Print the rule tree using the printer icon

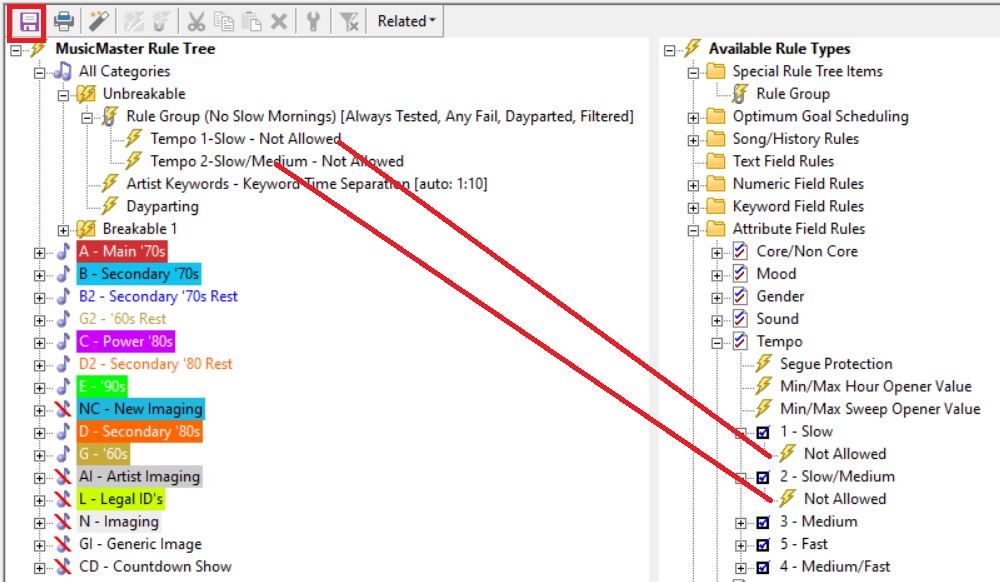coord(64,22)
